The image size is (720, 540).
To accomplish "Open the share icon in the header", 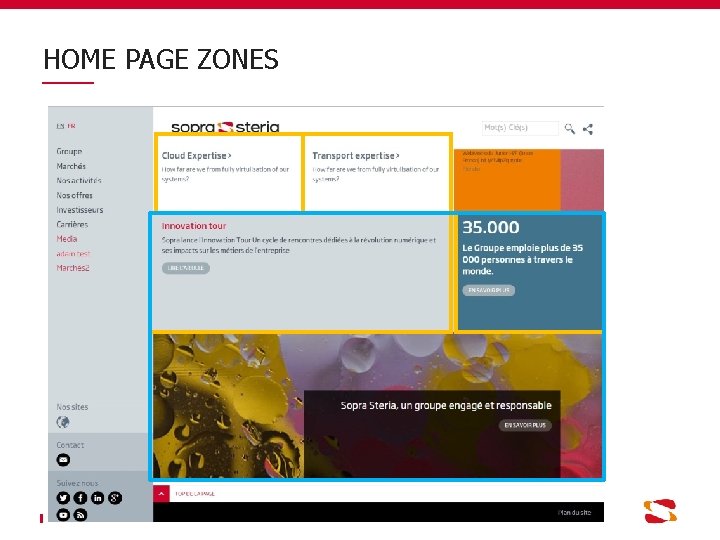I will 588,129.
